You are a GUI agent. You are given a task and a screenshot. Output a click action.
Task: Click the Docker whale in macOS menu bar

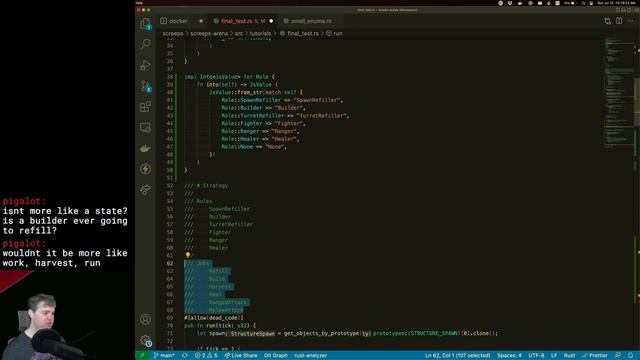(x=520, y=3)
